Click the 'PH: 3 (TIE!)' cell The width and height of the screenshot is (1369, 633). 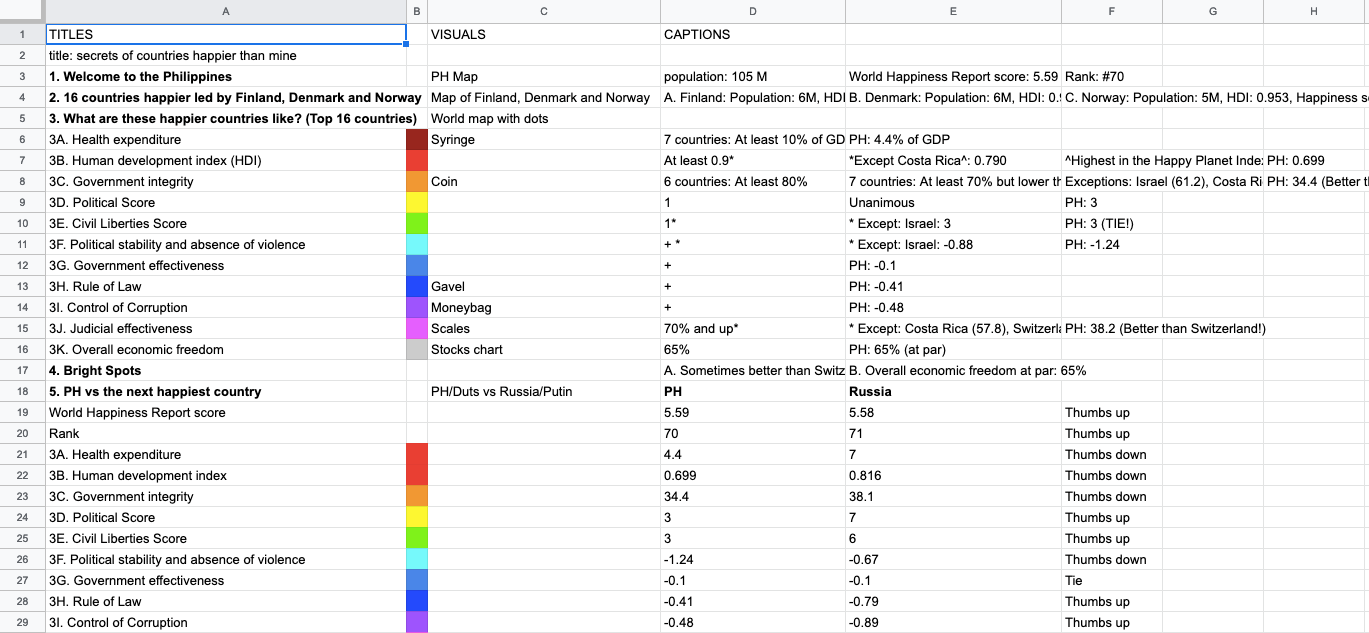(1112, 223)
